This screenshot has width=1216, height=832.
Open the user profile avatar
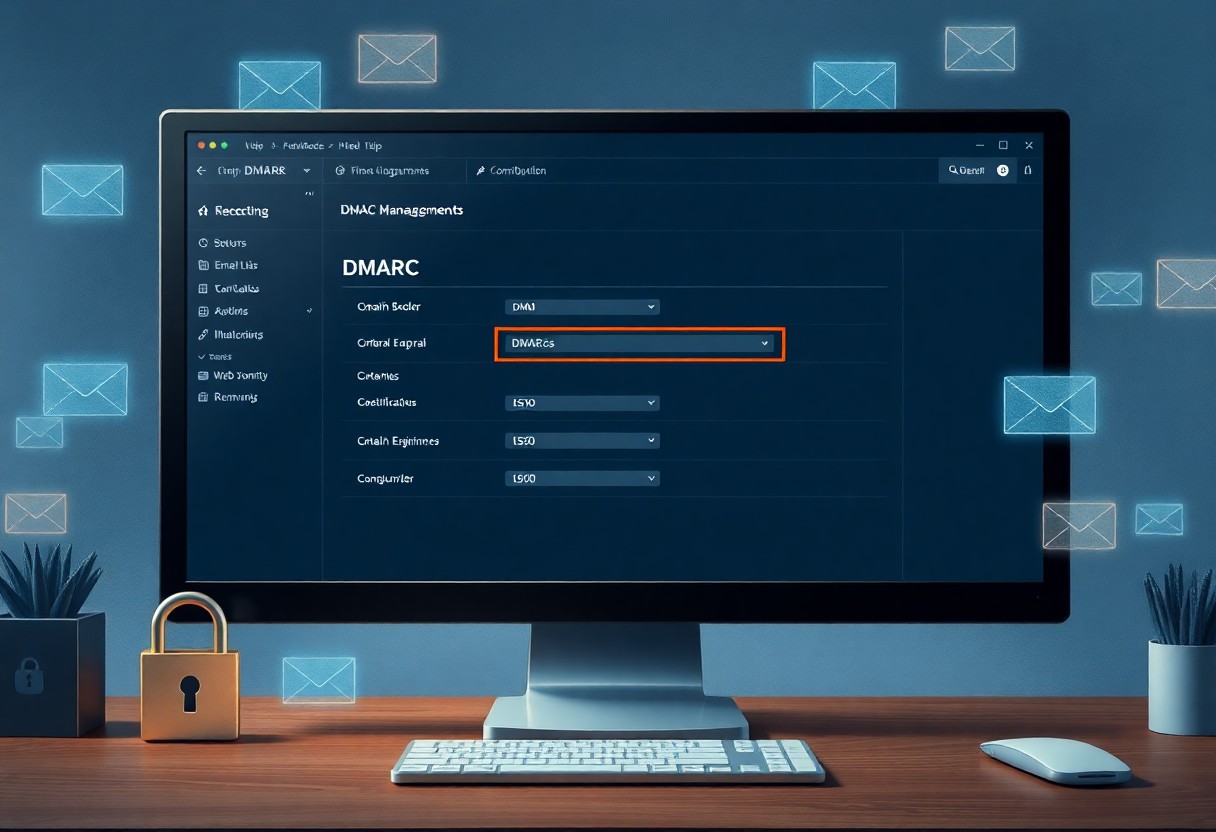[x=1003, y=170]
